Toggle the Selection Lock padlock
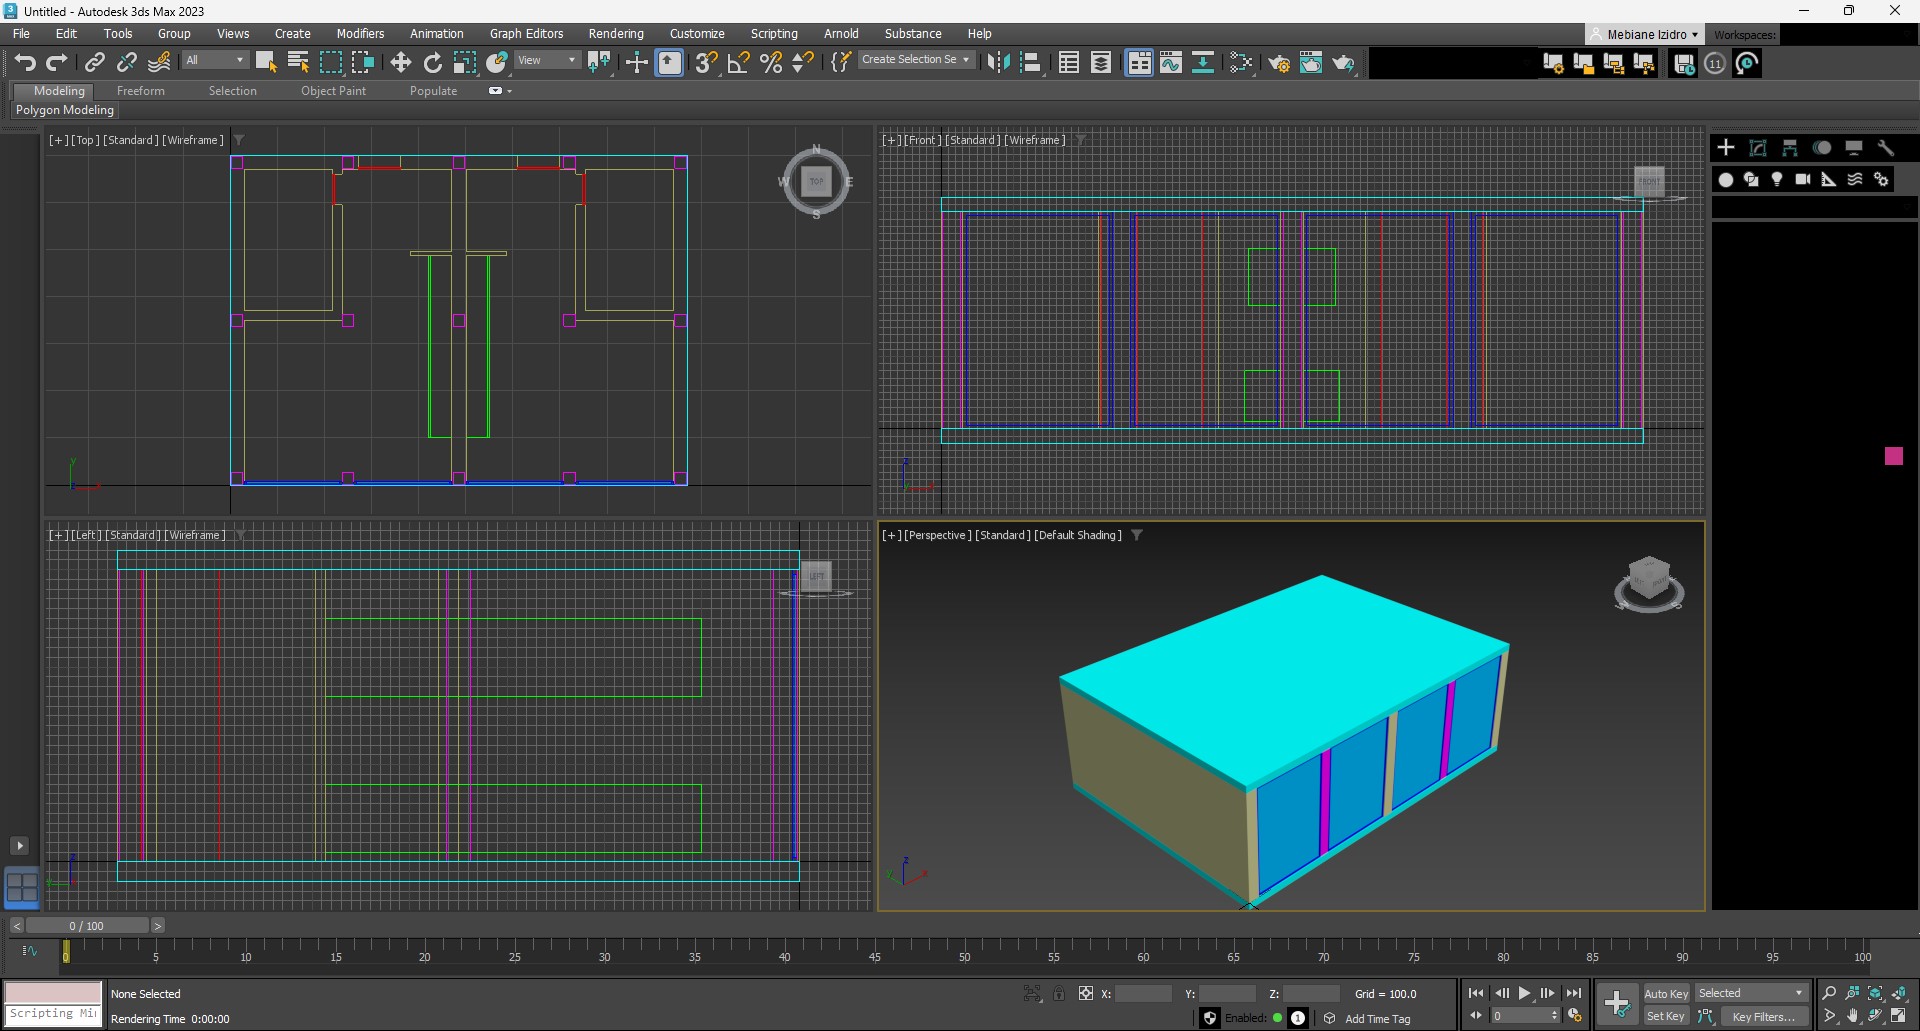1920x1031 pixels. coord(1058,993)
